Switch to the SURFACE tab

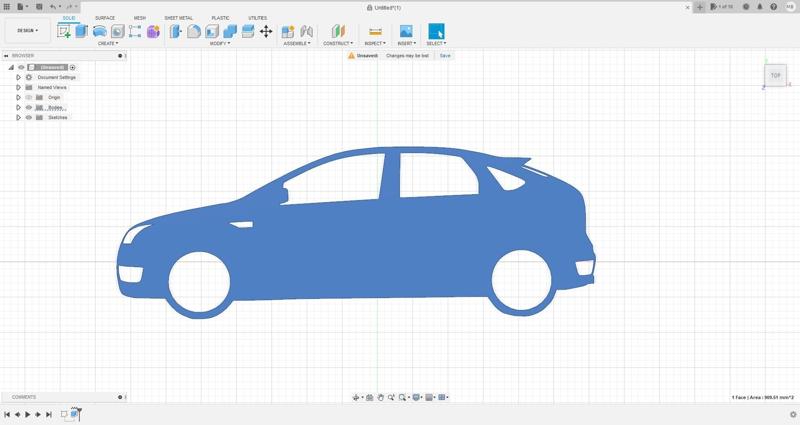pos(105,18)
